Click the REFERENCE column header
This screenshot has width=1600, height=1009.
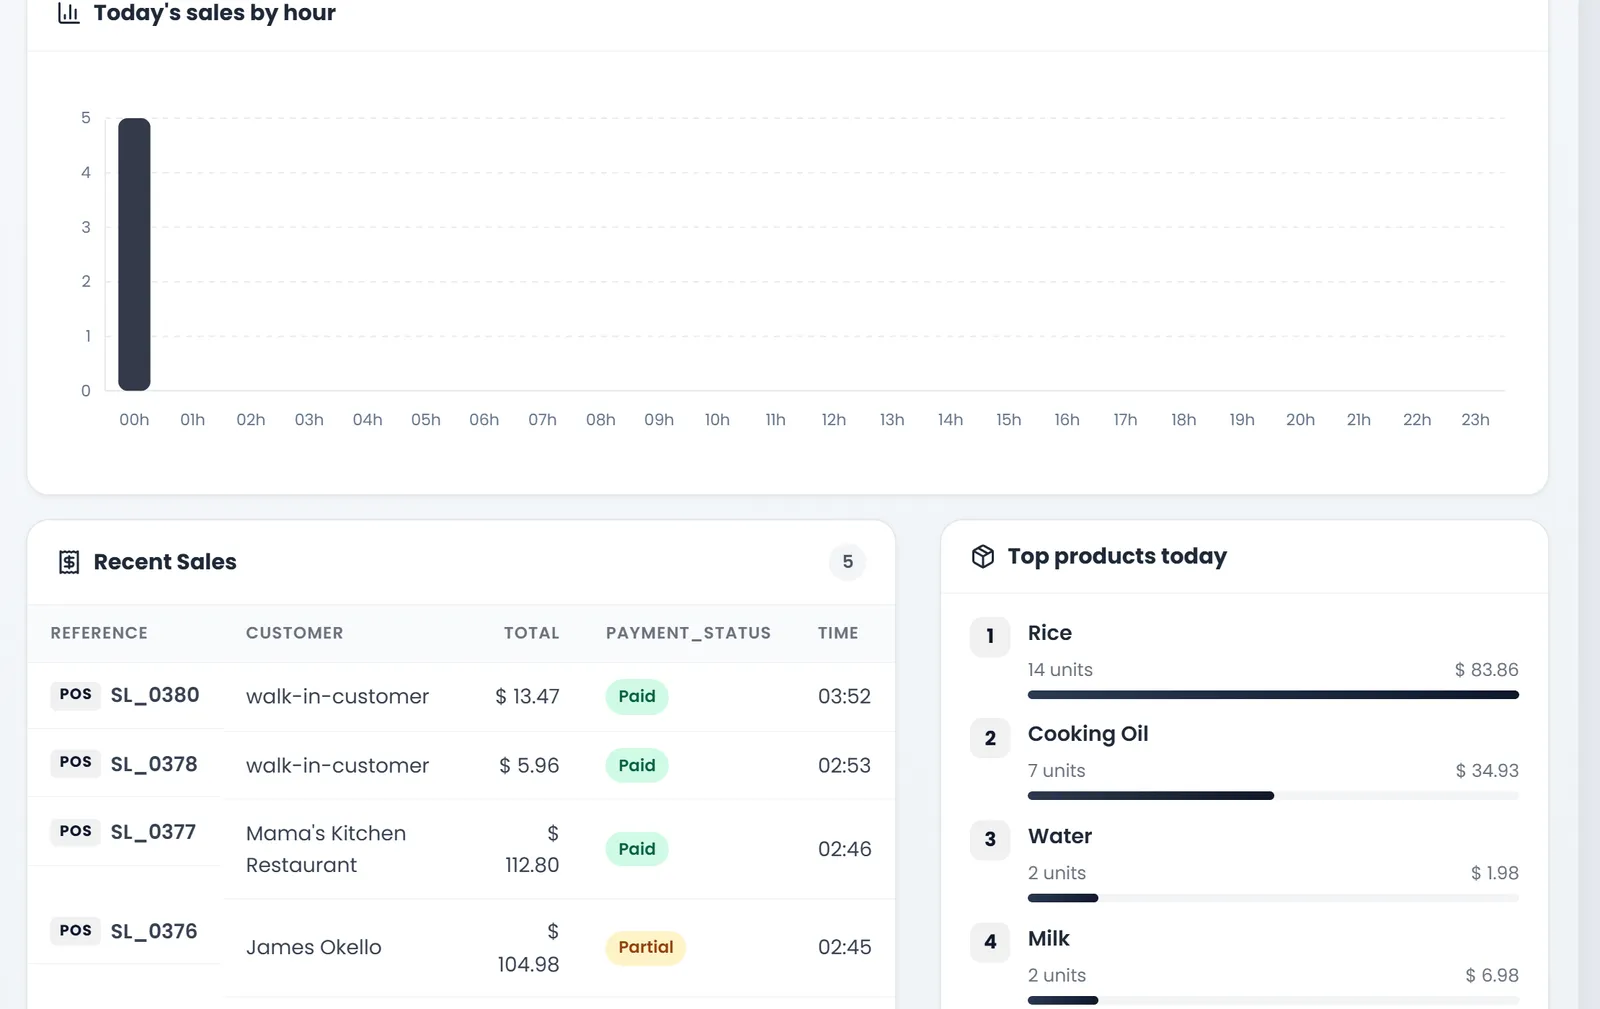99,633
